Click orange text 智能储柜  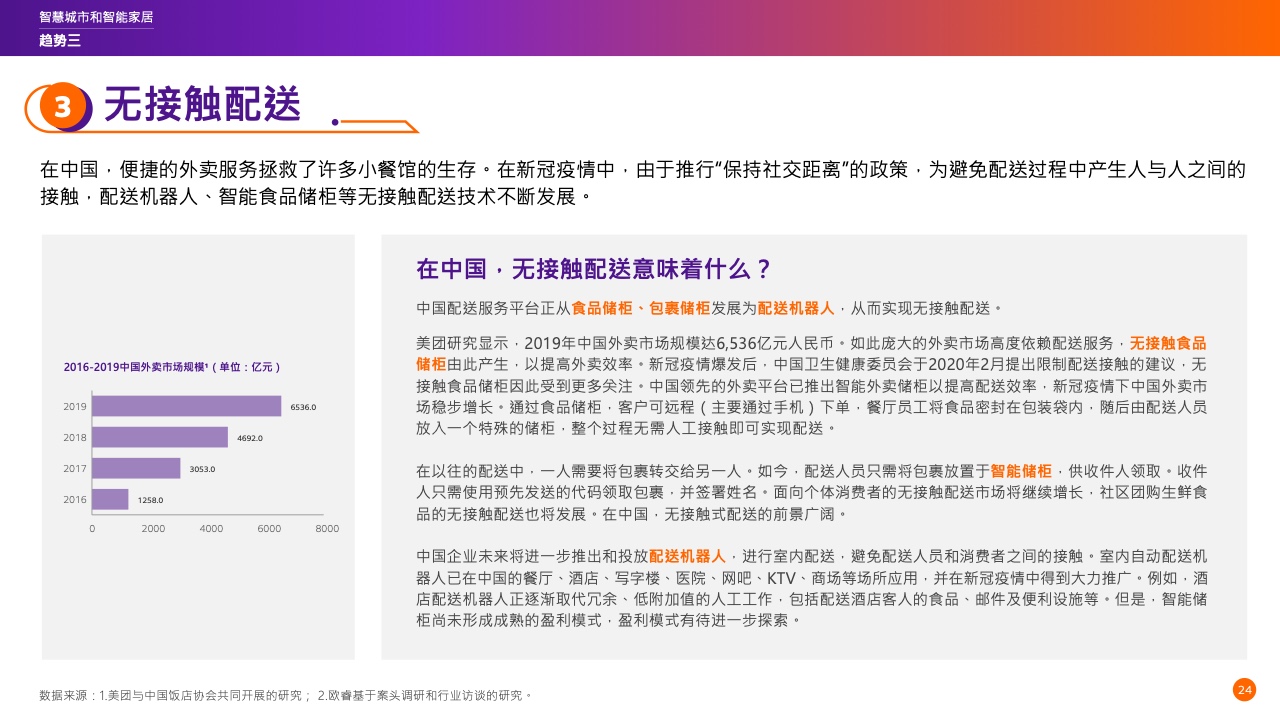coord(1021,471)
